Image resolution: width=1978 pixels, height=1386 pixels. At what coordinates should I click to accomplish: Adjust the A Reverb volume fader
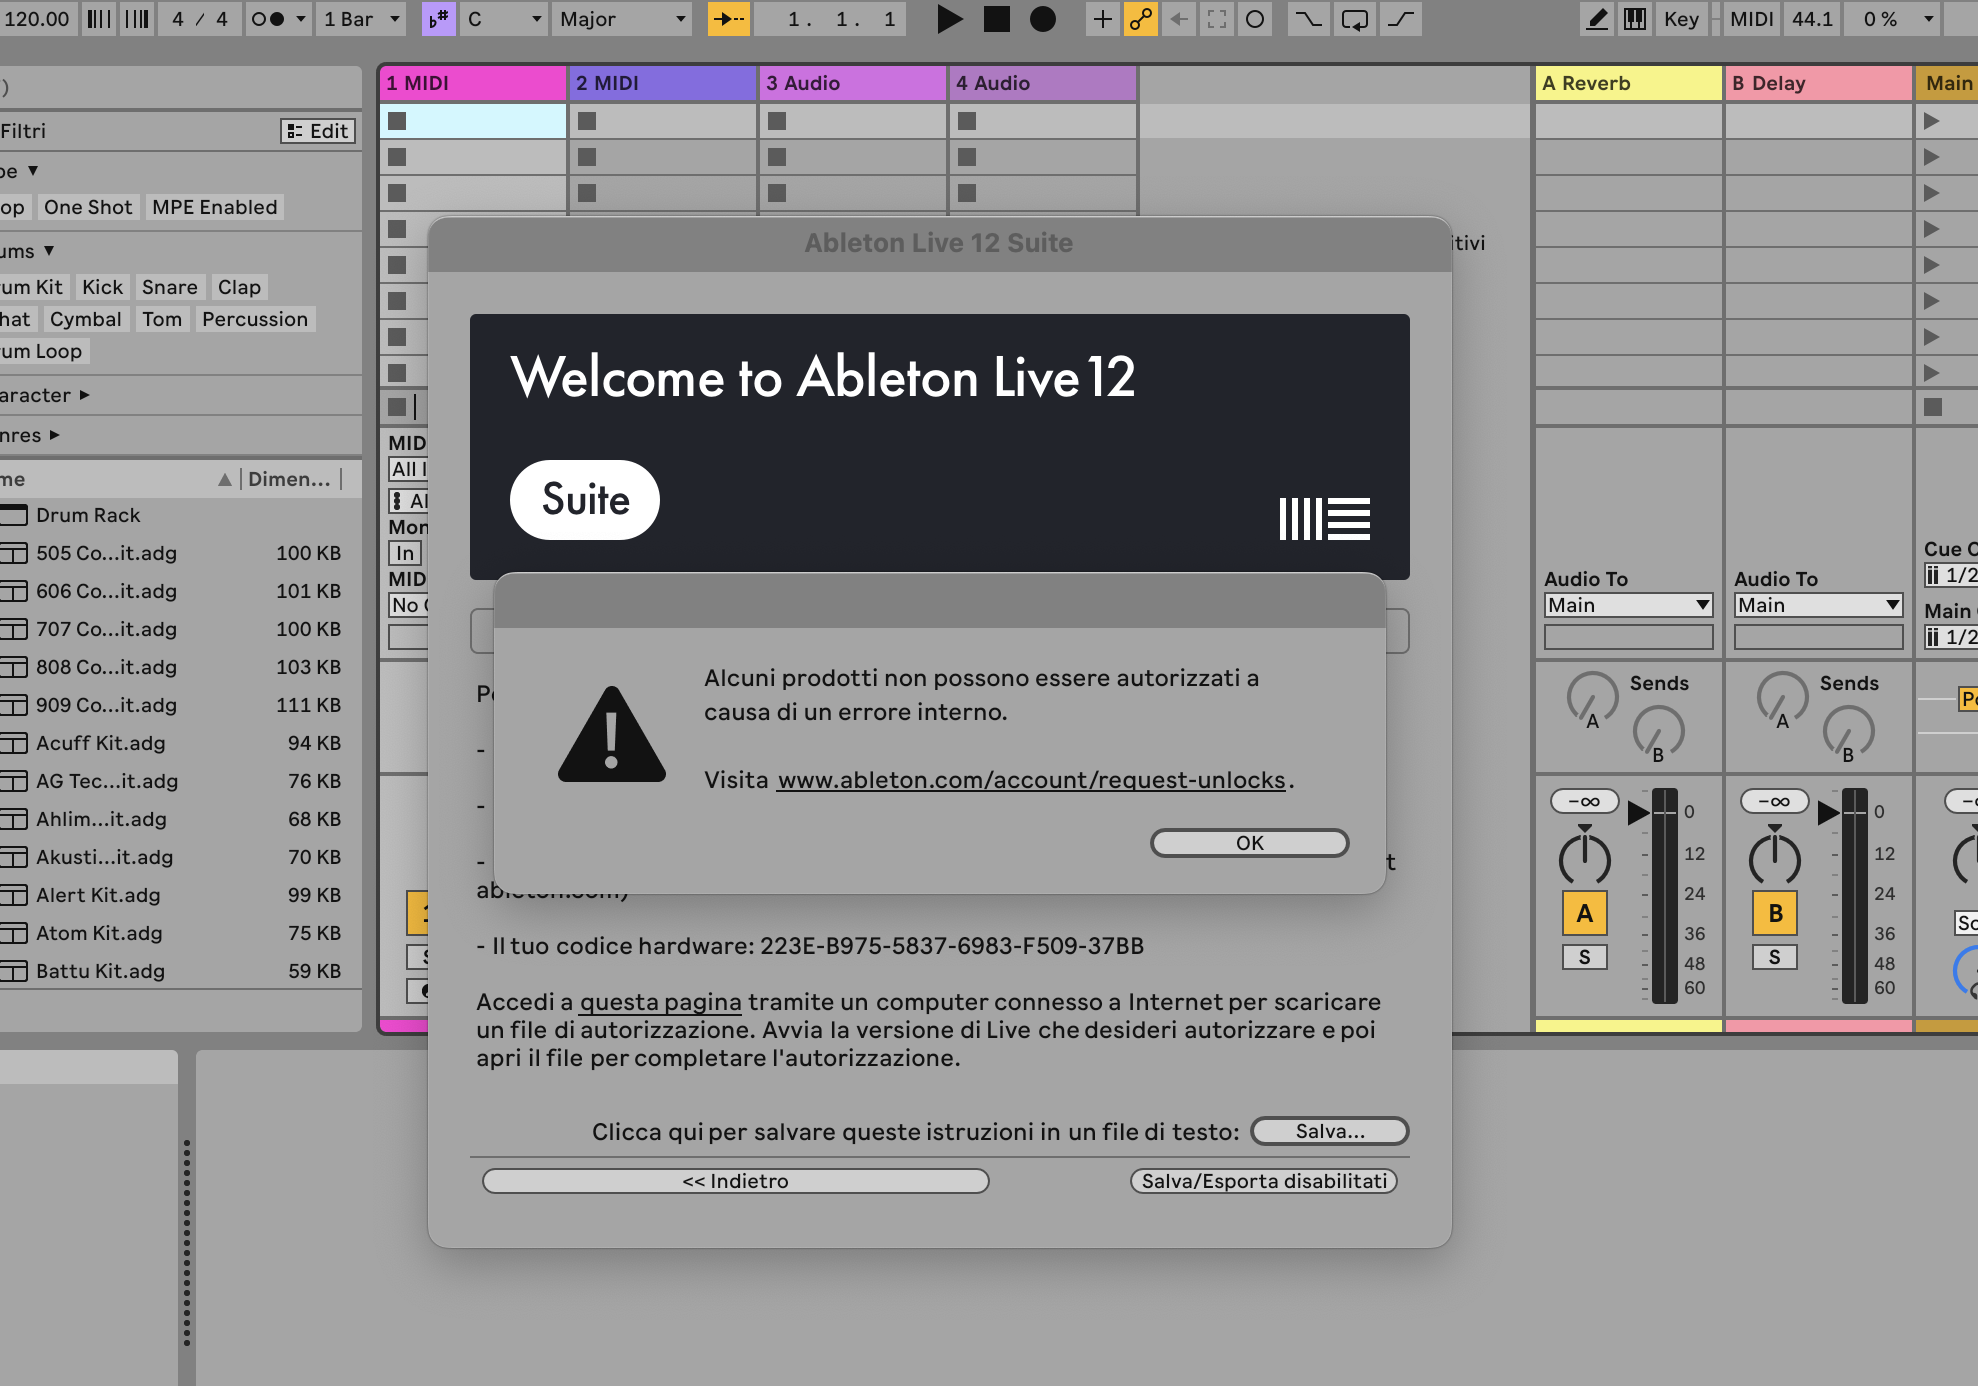pos(1640,812)
